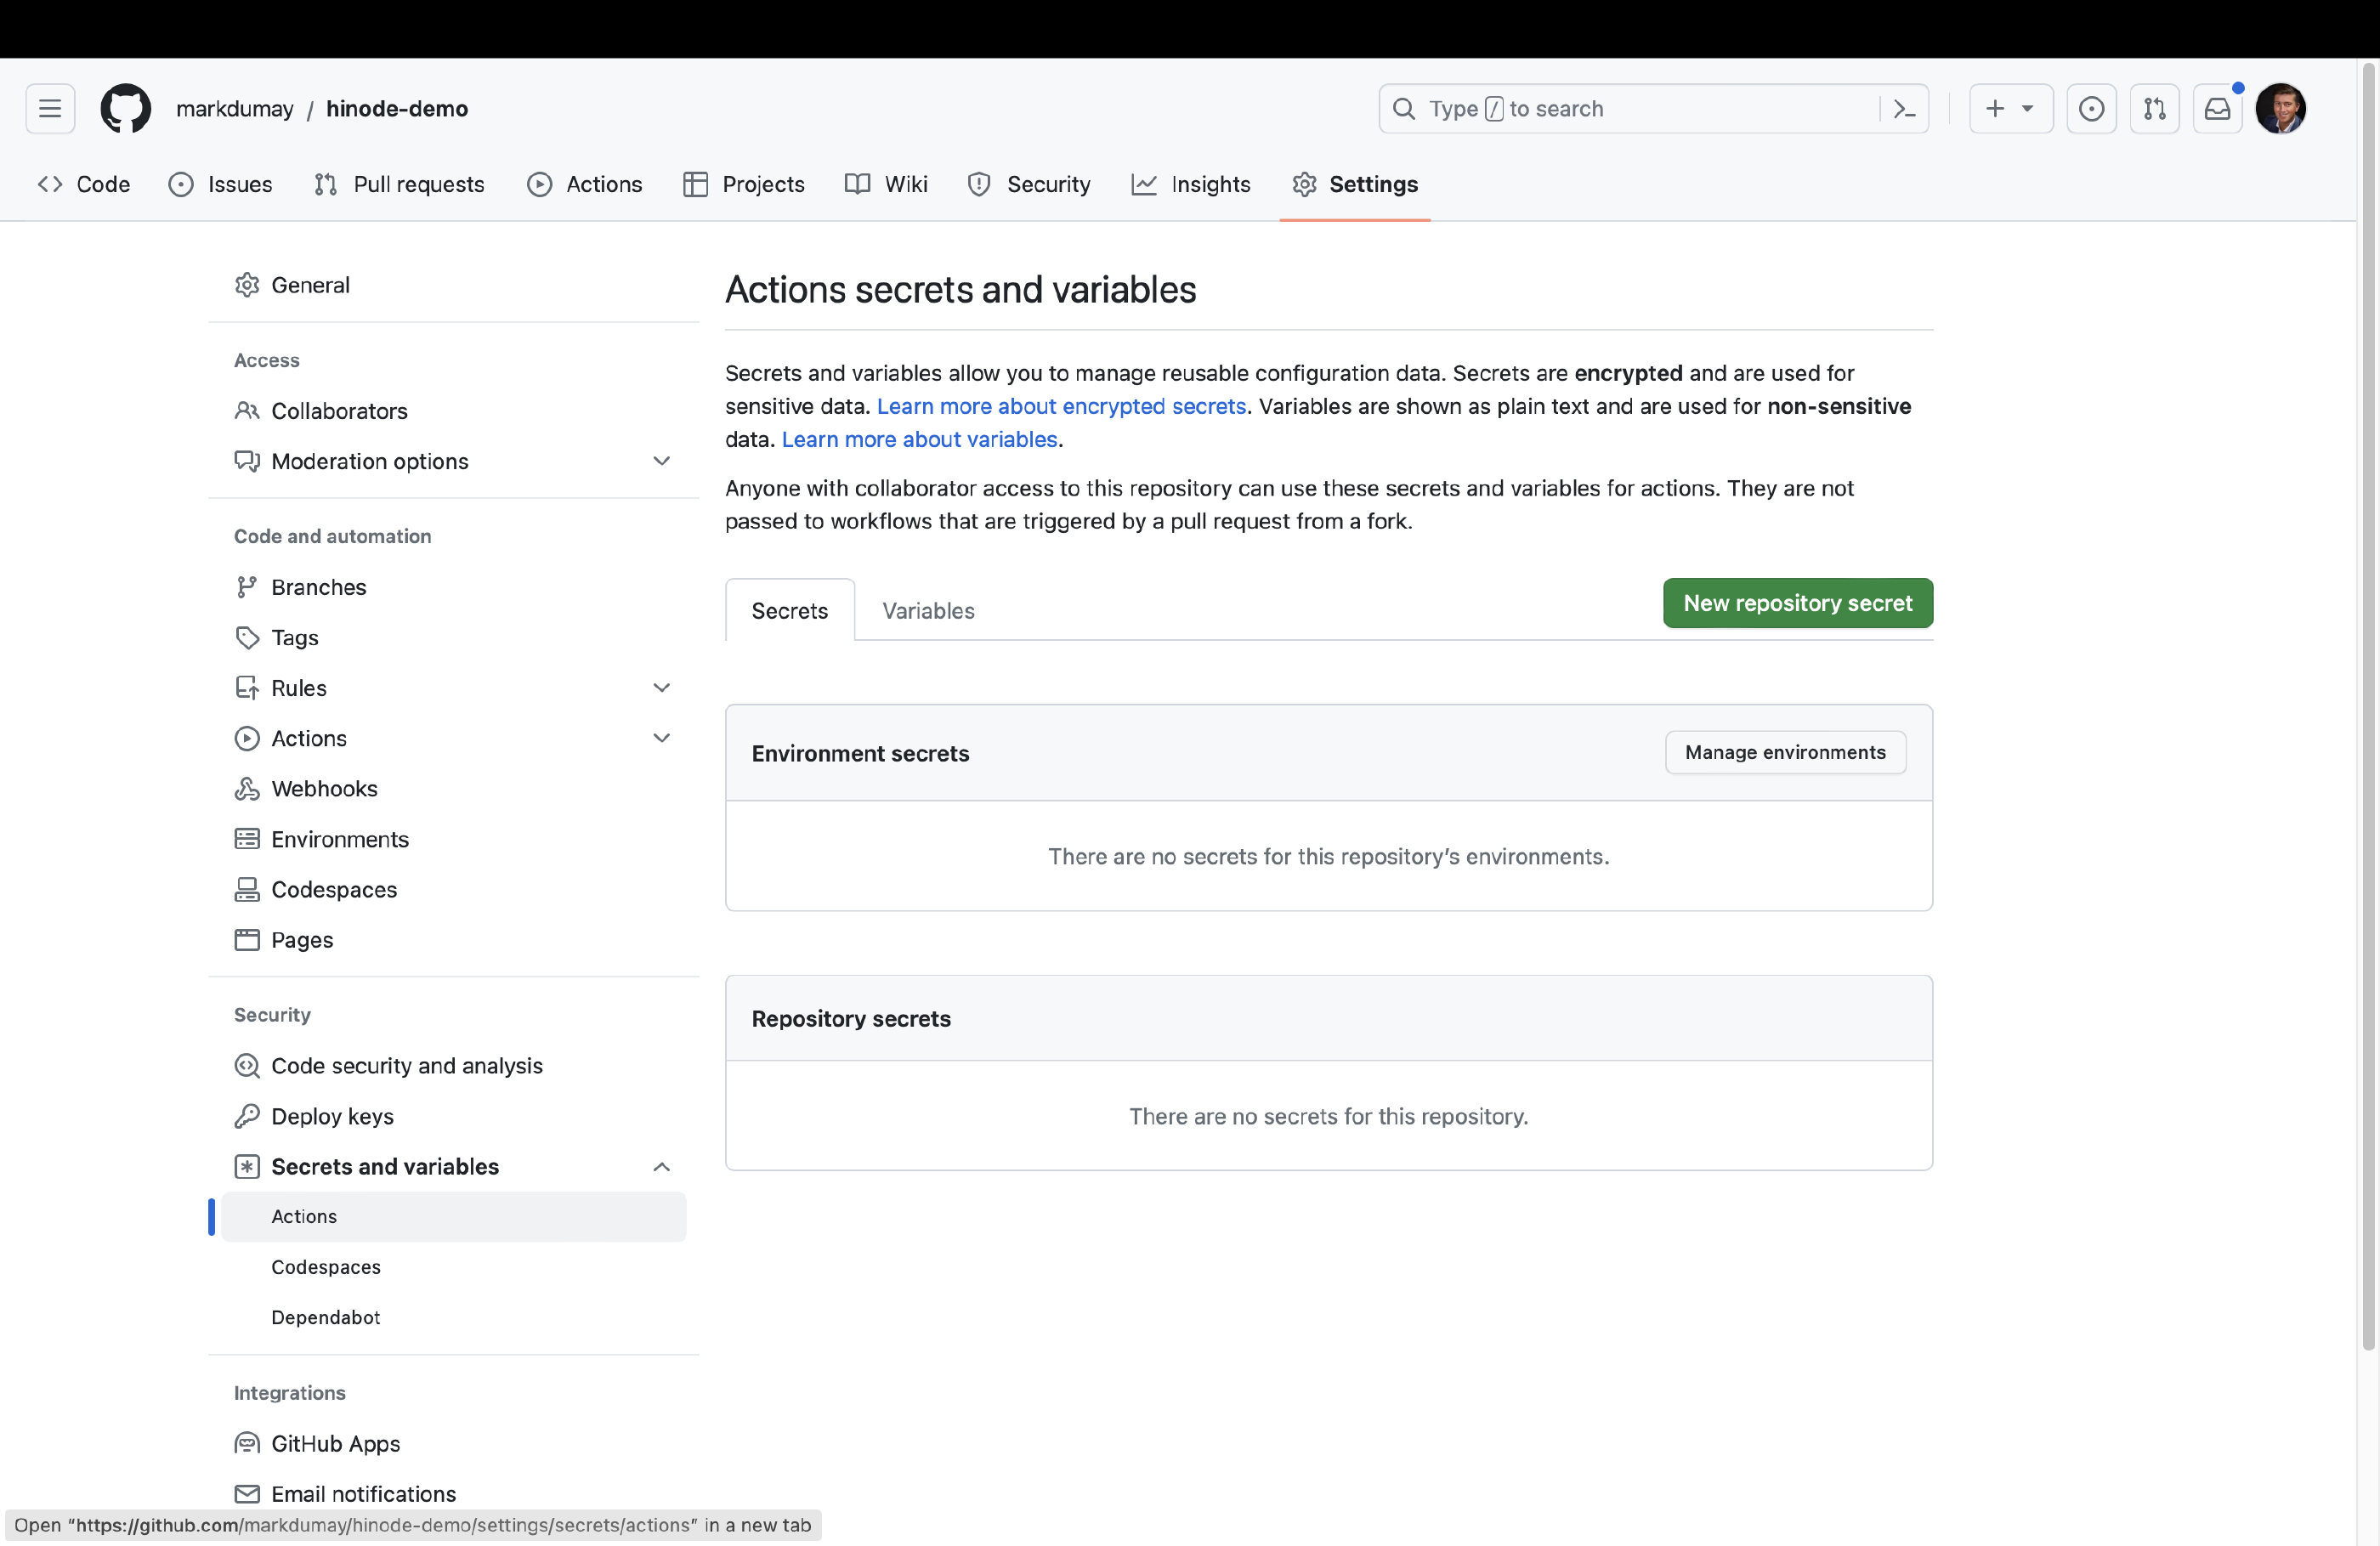Click Manage environments button

click(x=1785, y=752)
